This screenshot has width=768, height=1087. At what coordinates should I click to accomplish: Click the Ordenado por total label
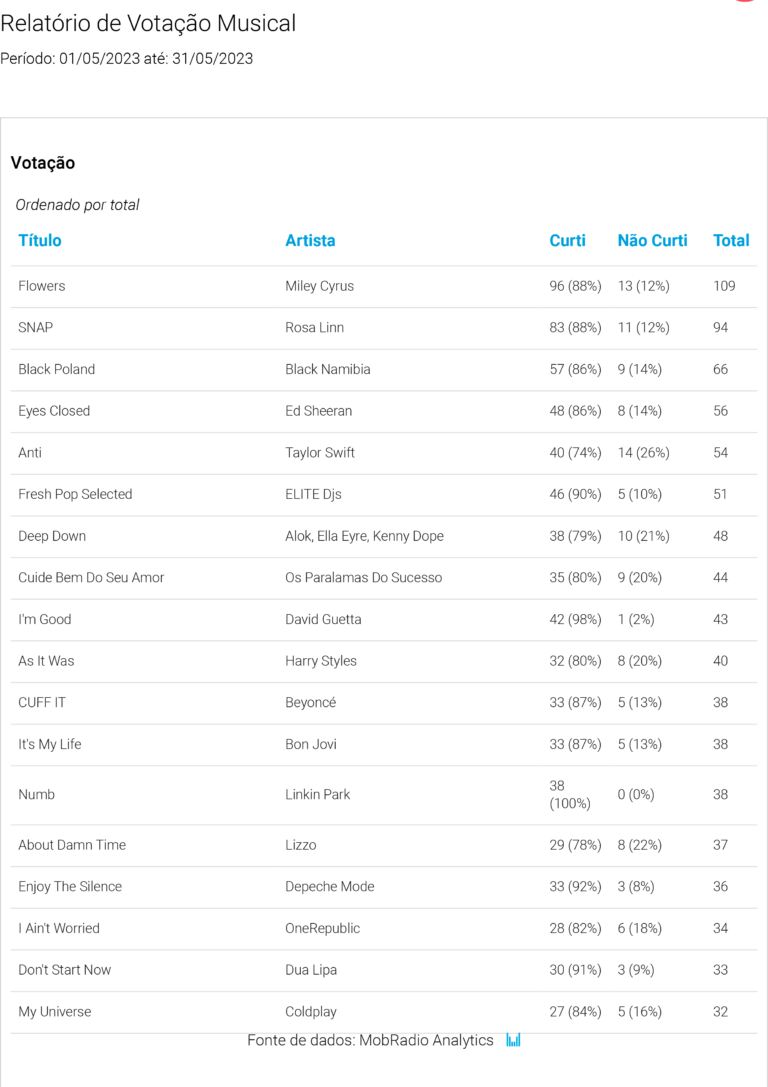77,205
